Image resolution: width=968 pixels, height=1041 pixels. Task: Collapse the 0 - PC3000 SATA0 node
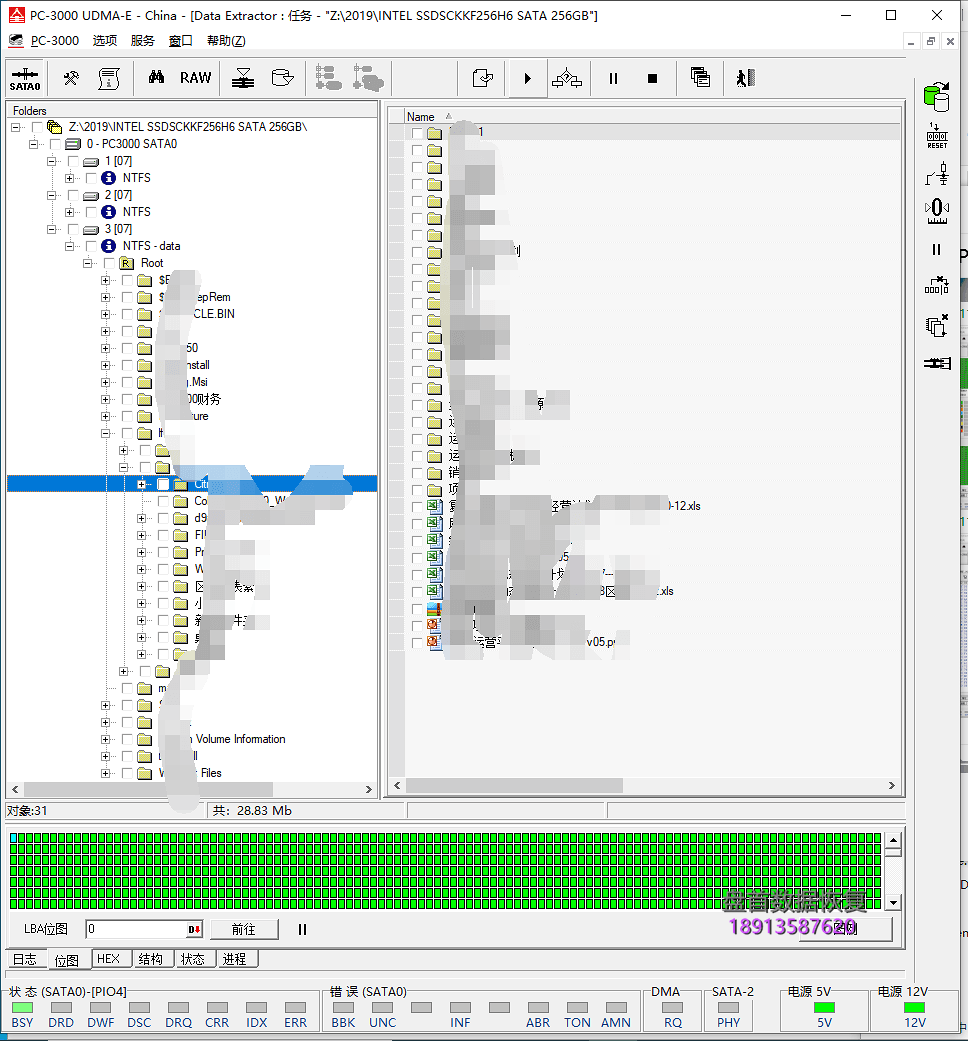click(33, 144)
